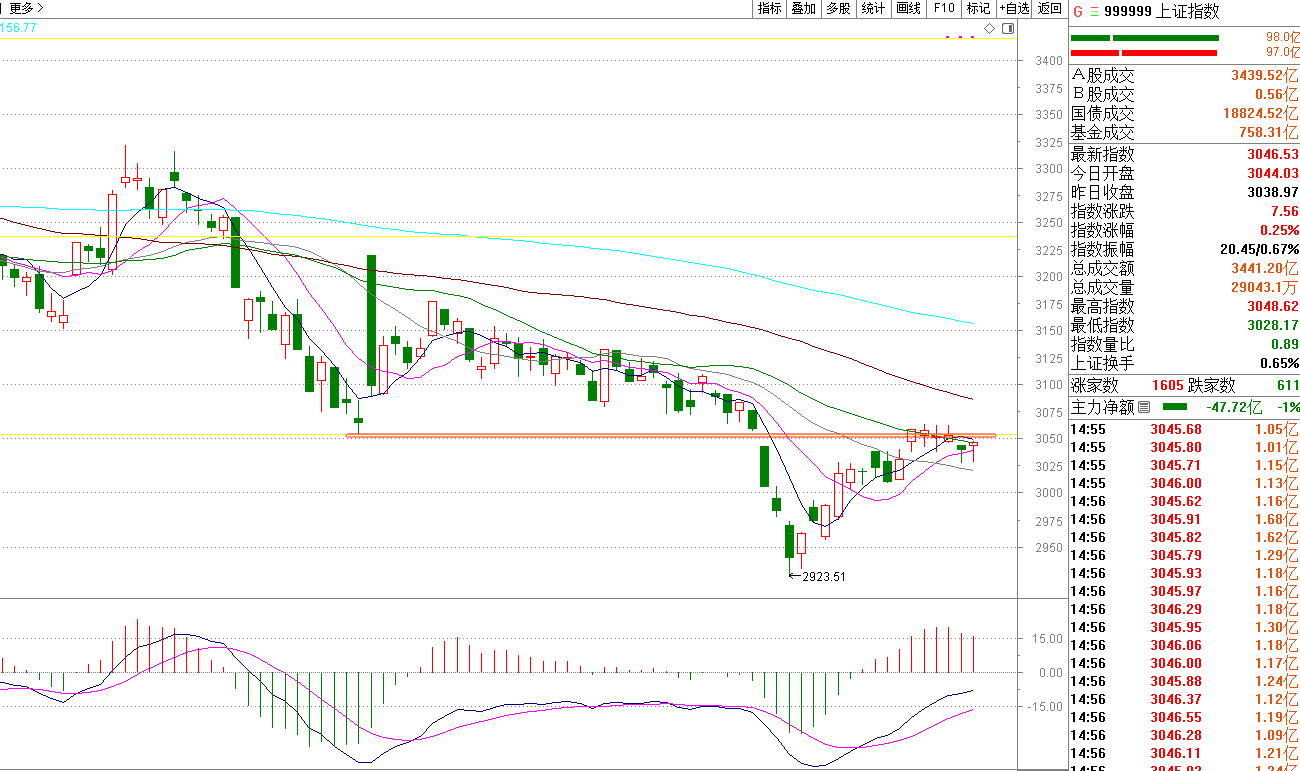Click the diamond icon above chart
Viewport: 1300px width, 771px height.
[x=990, y=29]
